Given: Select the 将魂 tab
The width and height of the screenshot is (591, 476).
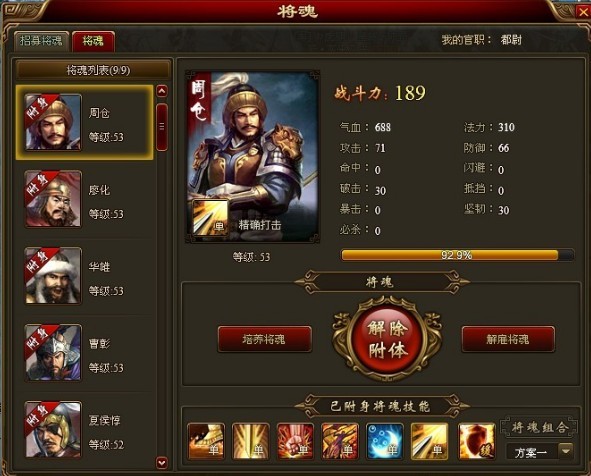Looking at the screenshot, I should (93, 41).
